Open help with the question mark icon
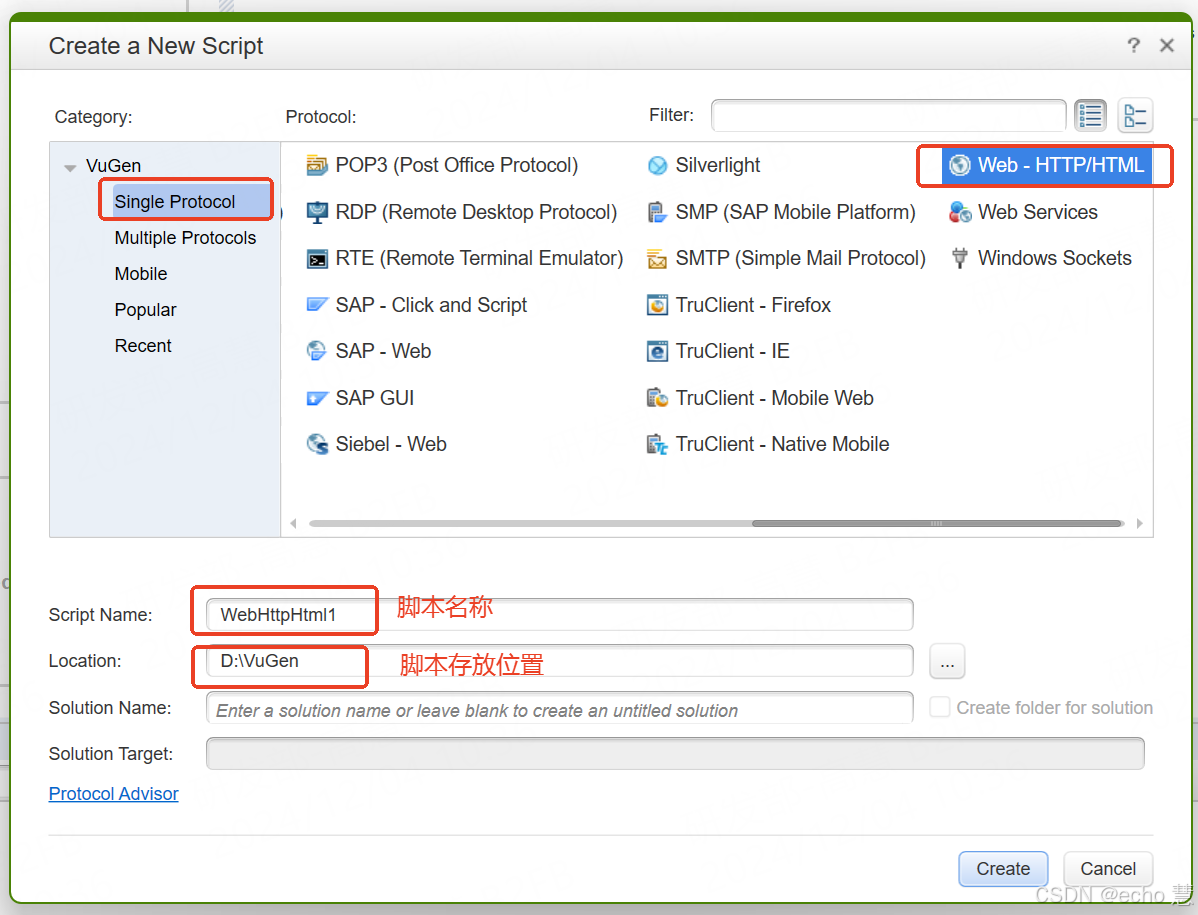The width and height of the screenshot is (1198, 915). point(1134,46)
